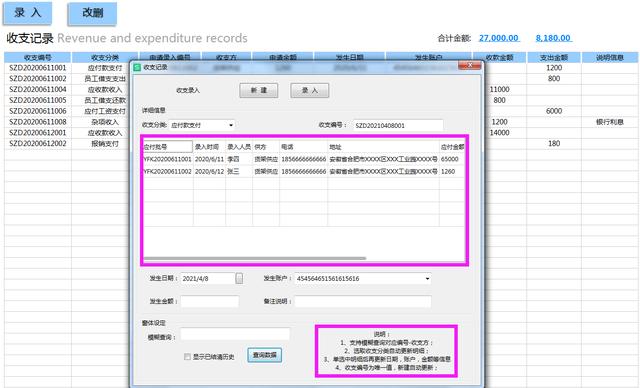Click the 2020/6/12 date cell
The width and height of the screenshot is (640, 388).
[x=209, y=172]
